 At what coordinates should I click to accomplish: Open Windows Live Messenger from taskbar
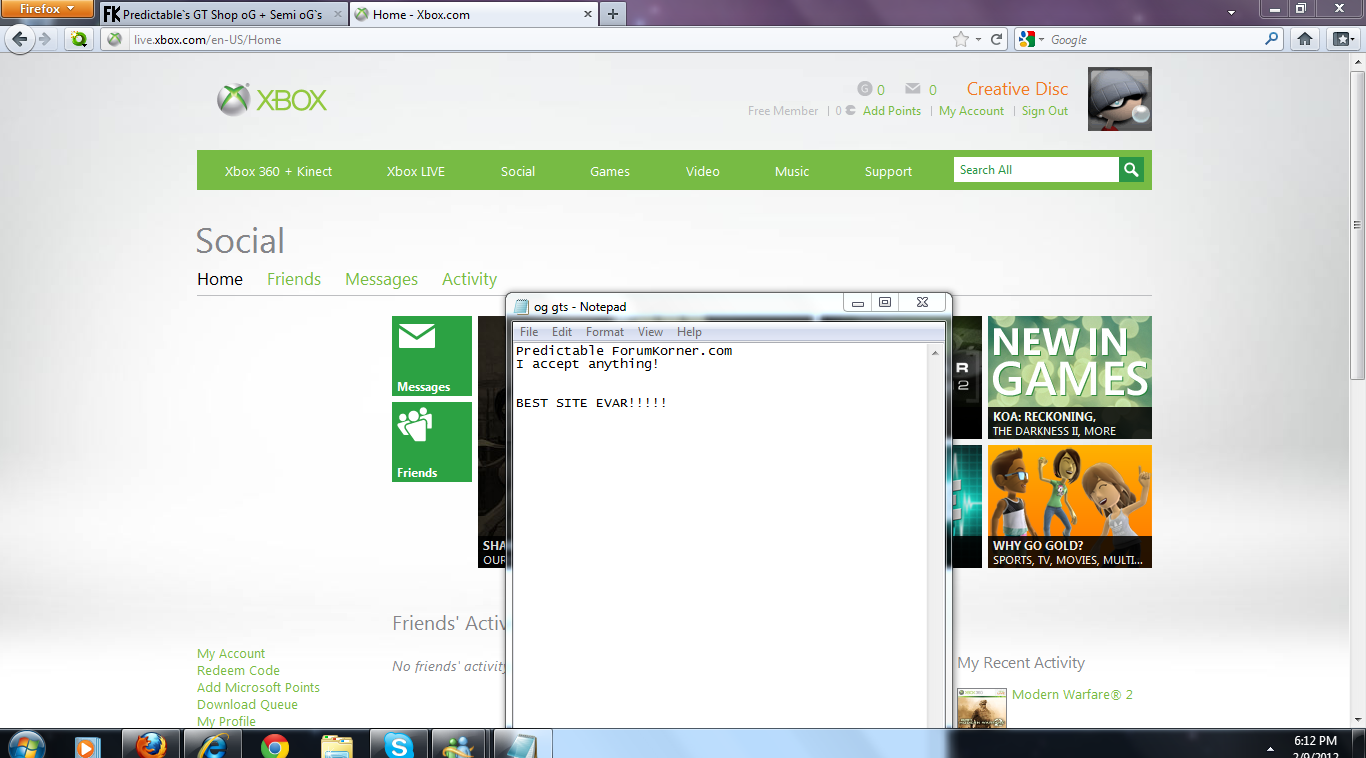pos(460,745)
